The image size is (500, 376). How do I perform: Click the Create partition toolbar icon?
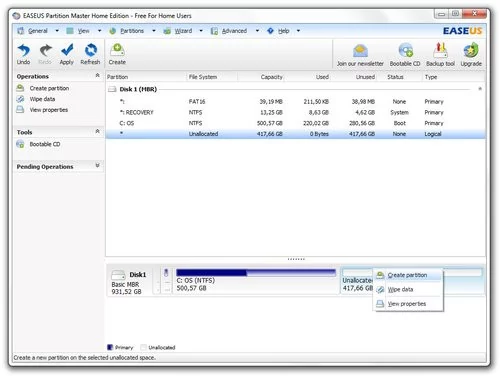point(117,50)
